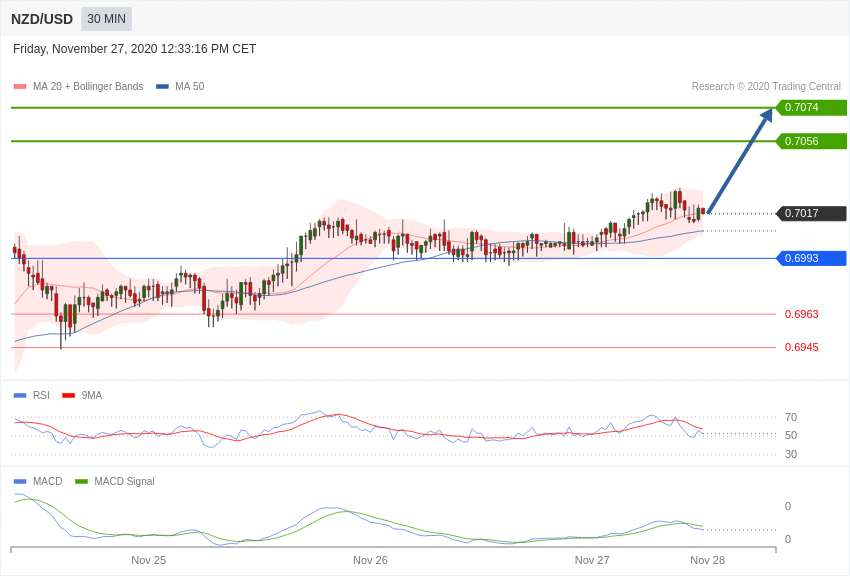Click the 30 MIN timeframe badge

(x=106, y=19)
